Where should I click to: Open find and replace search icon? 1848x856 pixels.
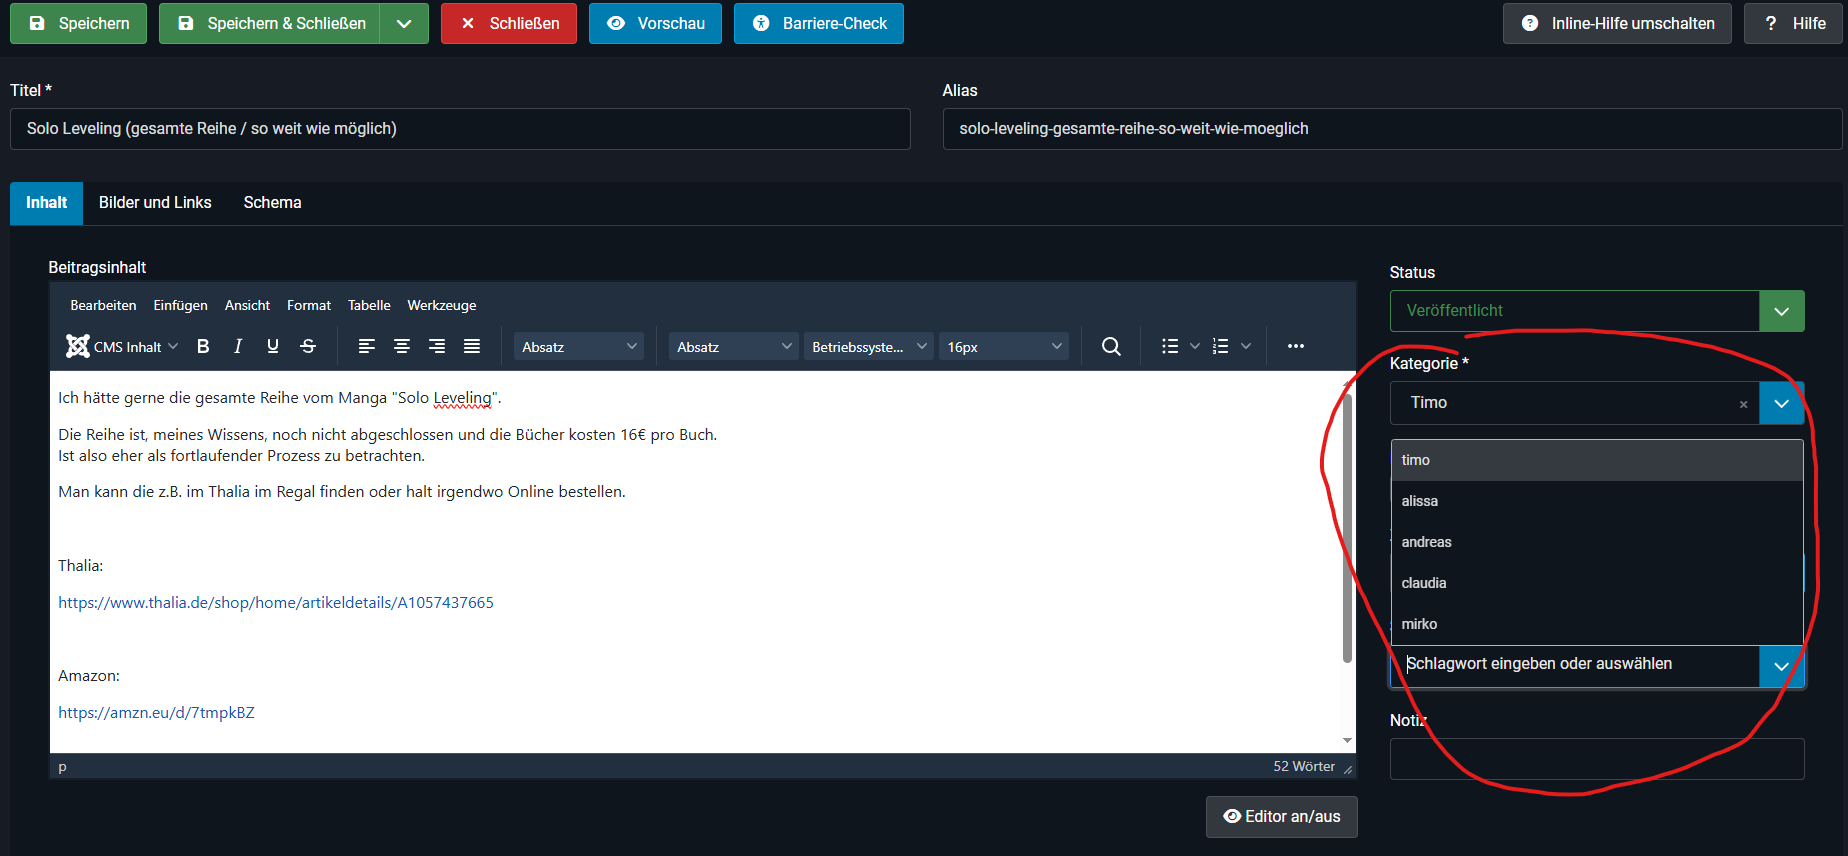1111,346
